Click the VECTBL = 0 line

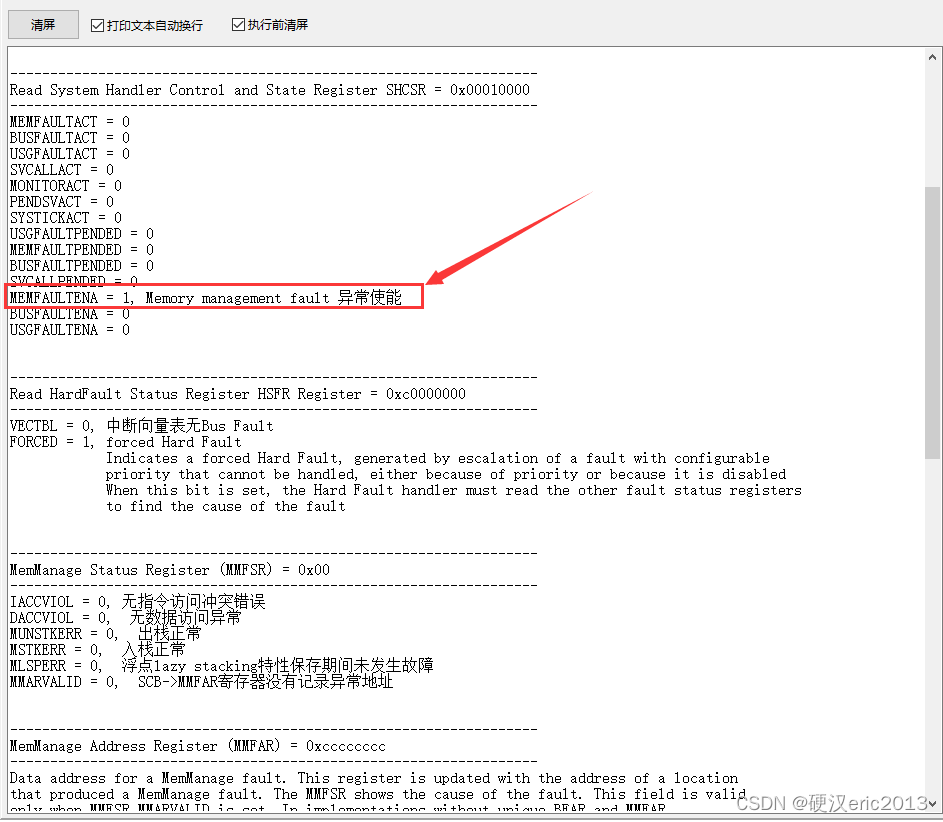point(141,426)
